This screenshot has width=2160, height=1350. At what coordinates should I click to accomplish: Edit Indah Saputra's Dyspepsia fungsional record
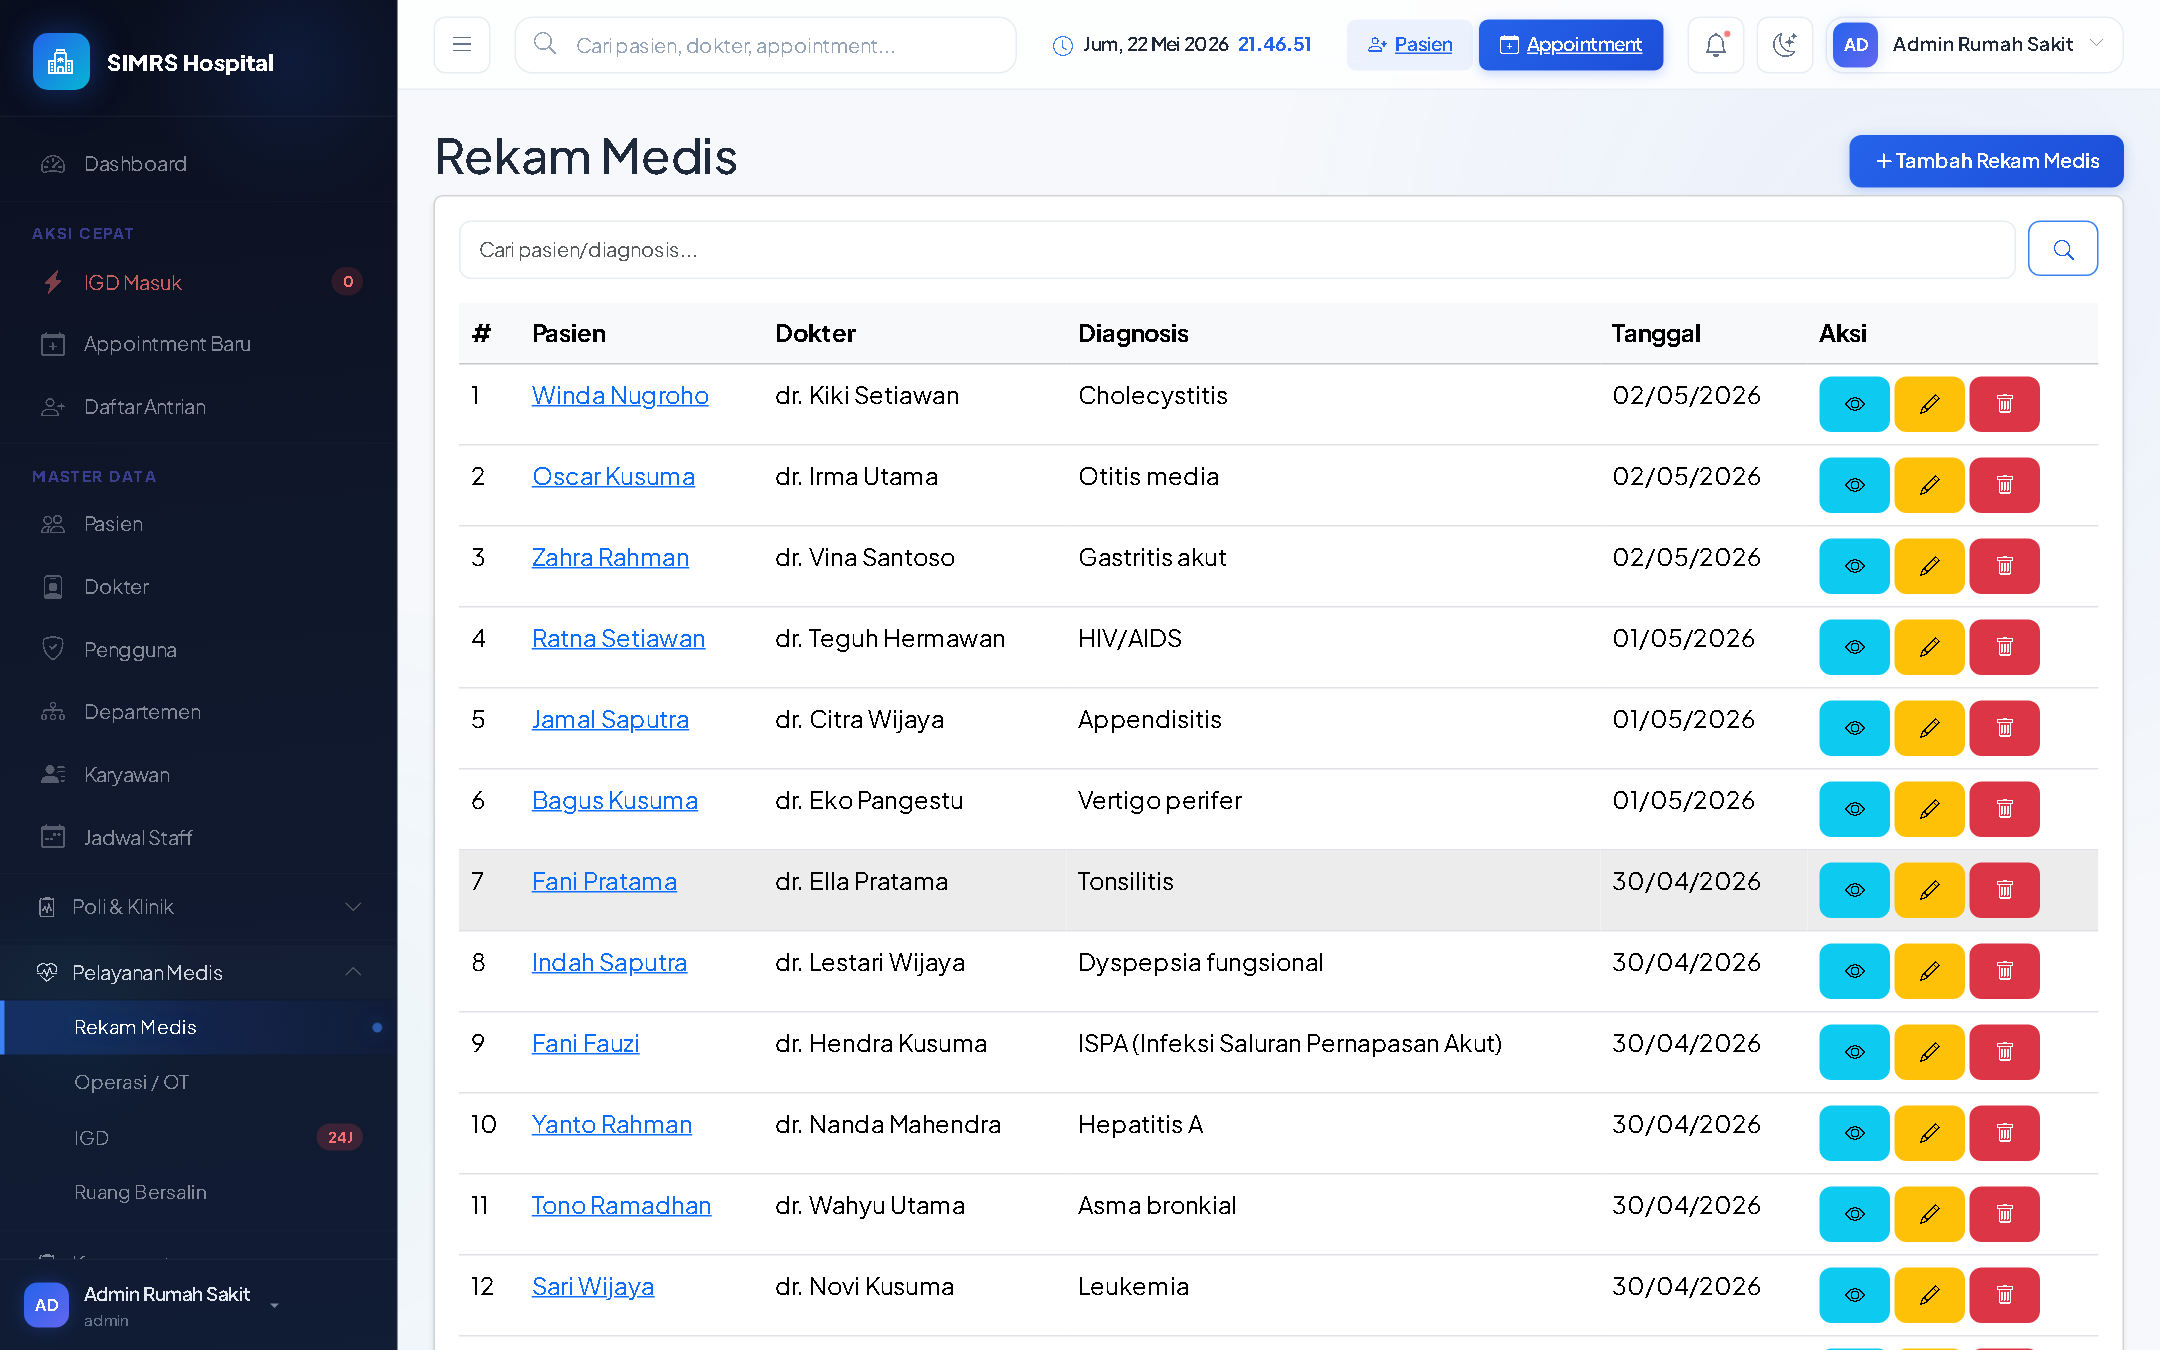point(1929,971)
